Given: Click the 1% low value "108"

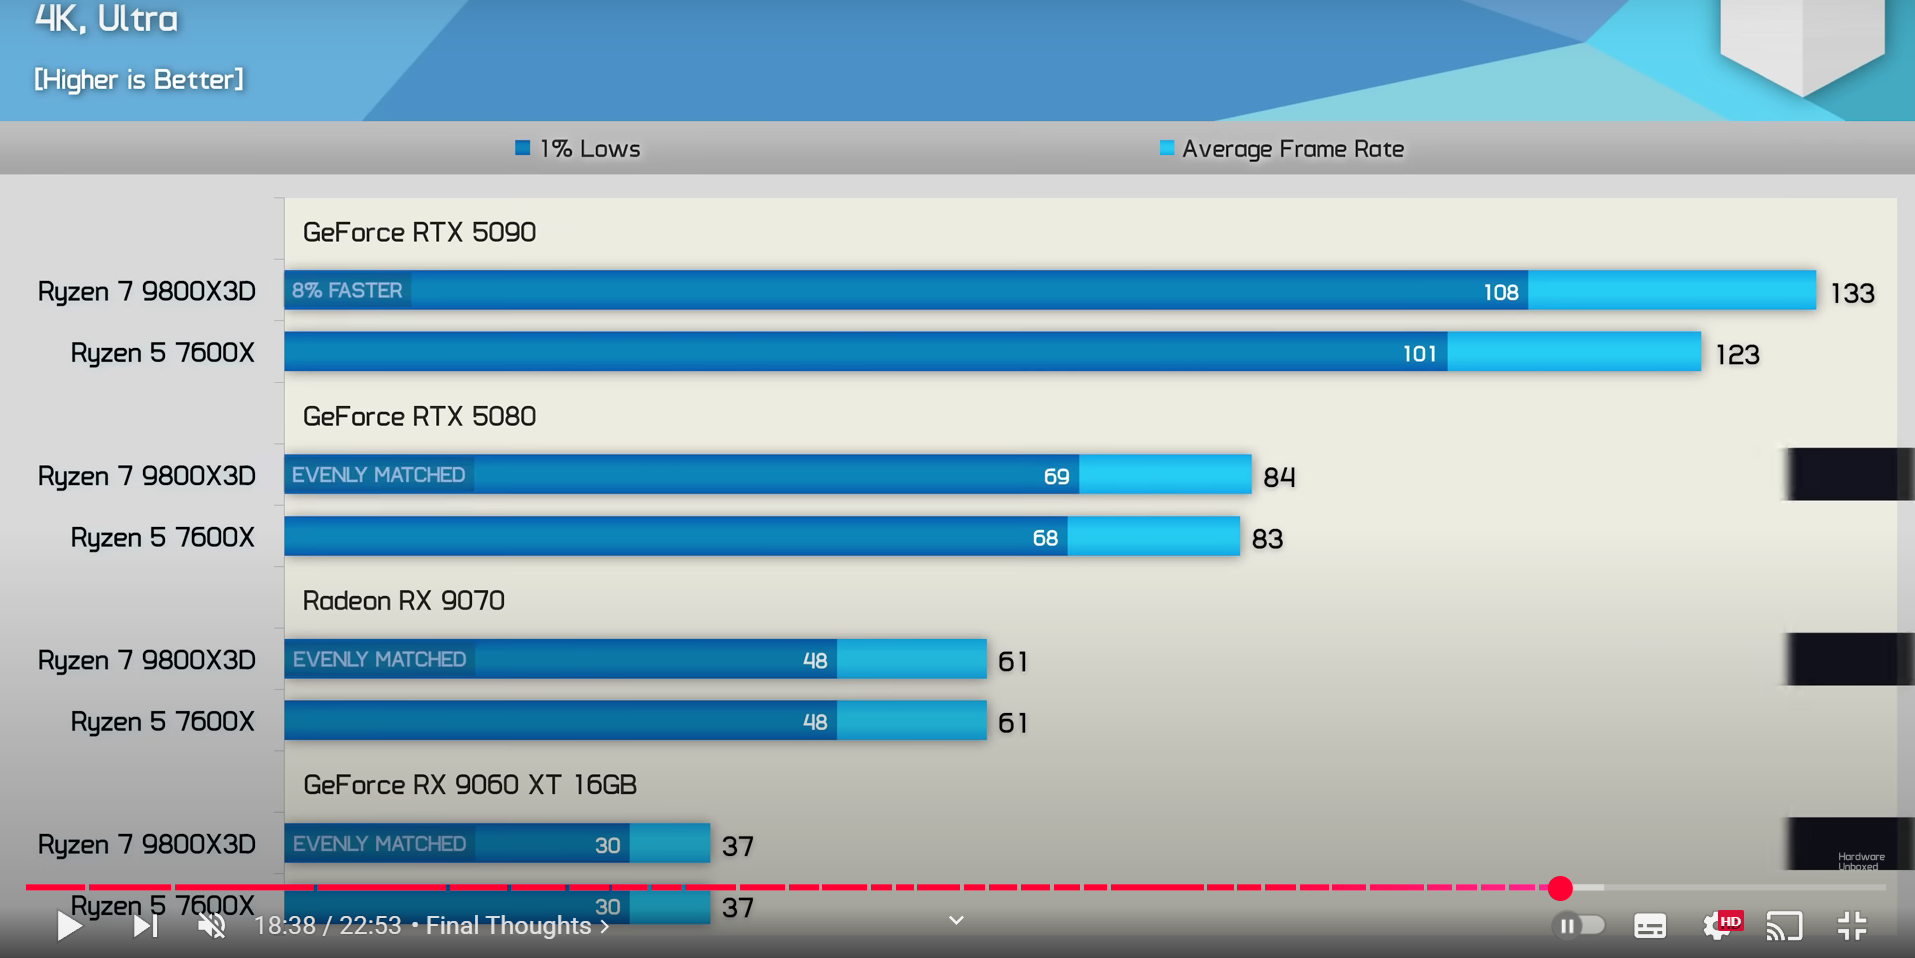Looking at the screenshot, I should coord(1500,292).
